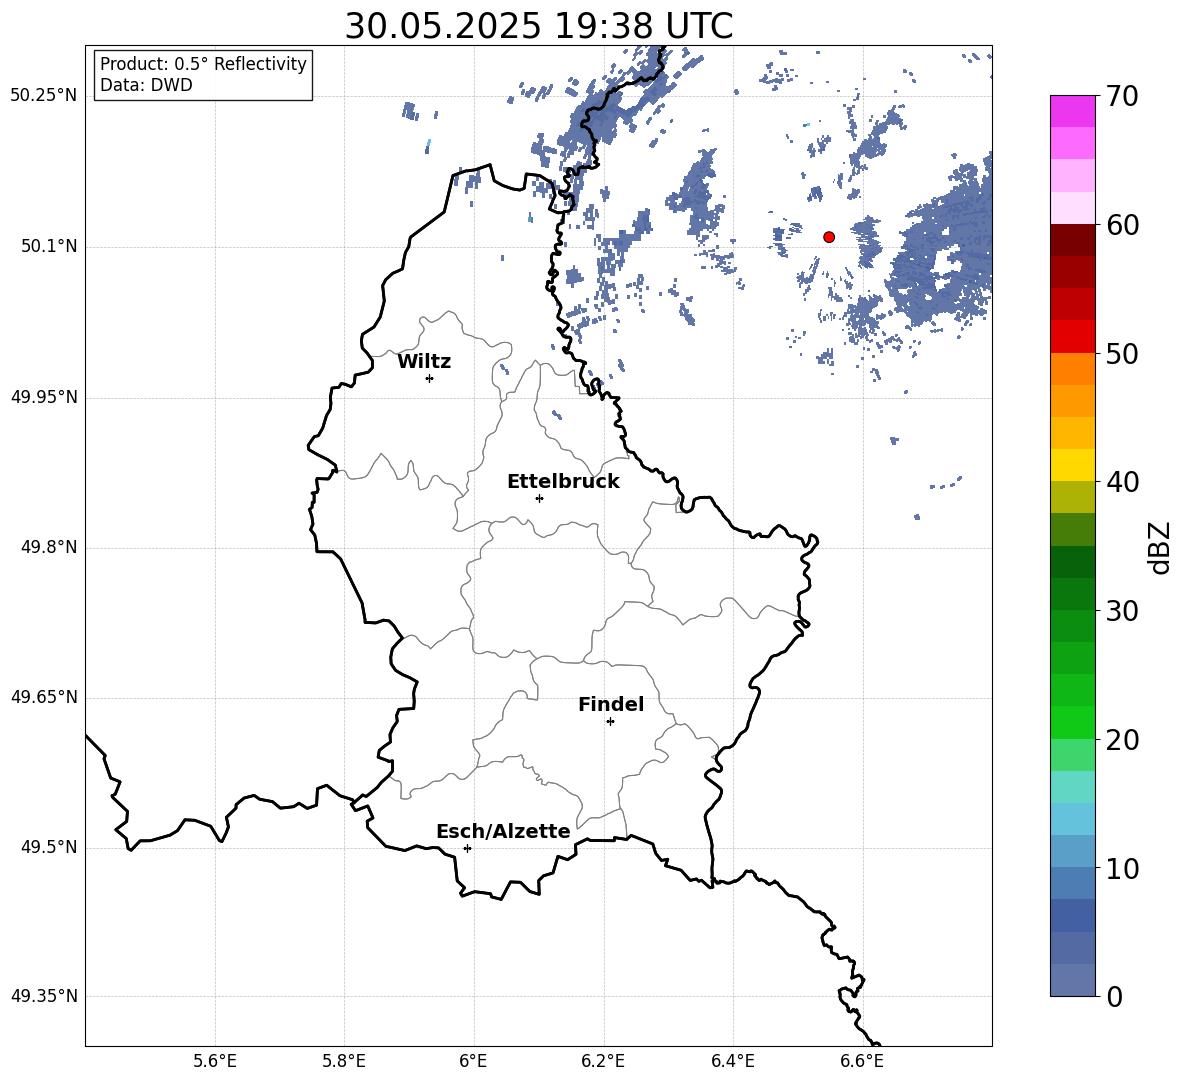Click the Ettelbruck station cross marker
Viewport: 1184px width, 1081px height.
[x=539, y=498]
